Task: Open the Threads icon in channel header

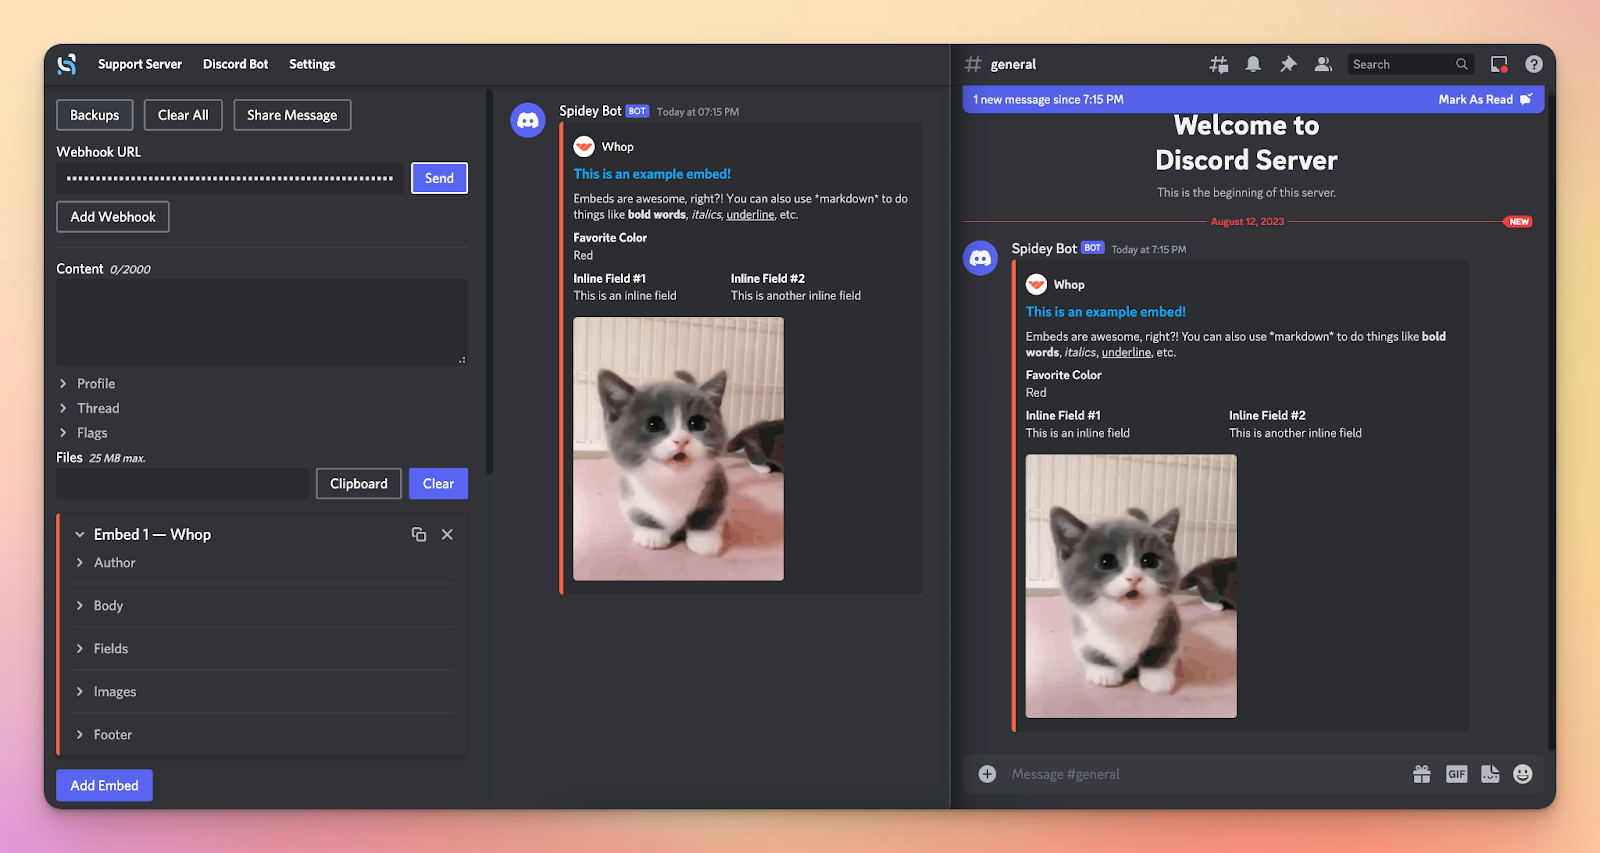Action: point(1218,64)
